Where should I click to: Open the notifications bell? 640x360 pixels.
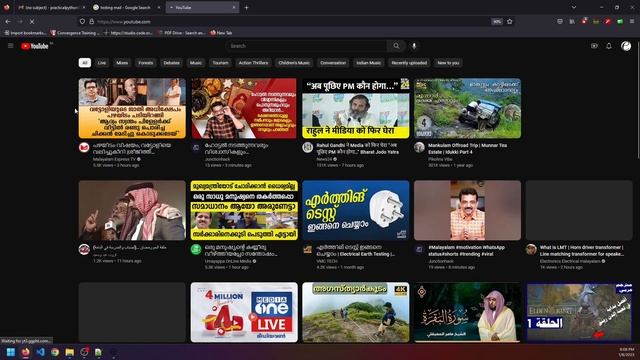tap(609, 46)
